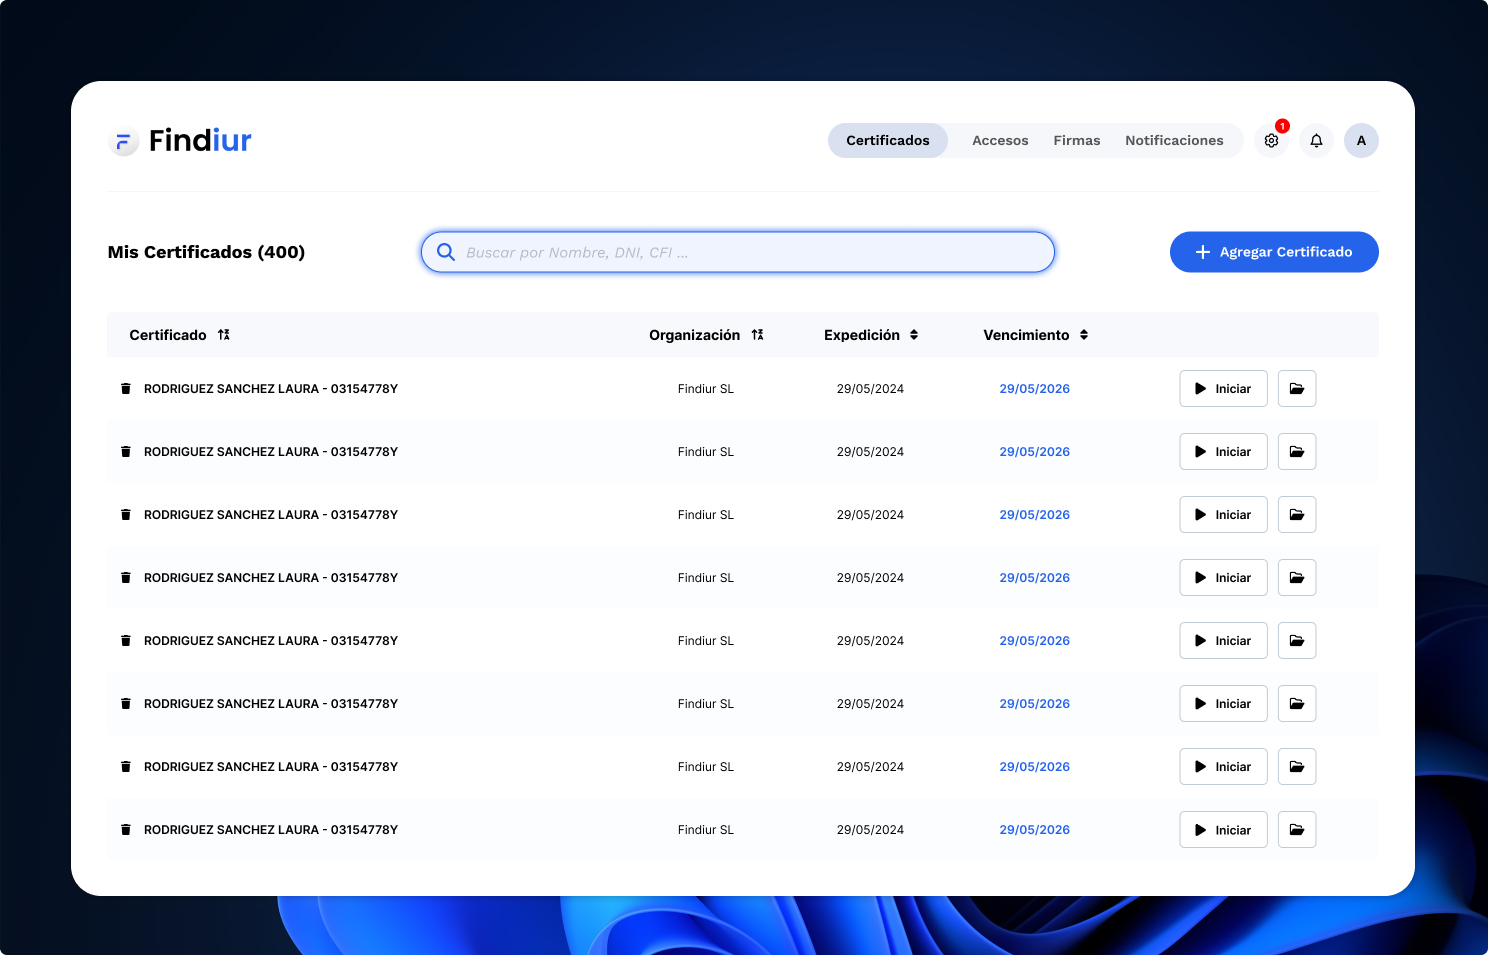Click the trash icon in the last certificate row
Image resolution: width=1488 pixels, height=955 pixels.
pos(126,829)
